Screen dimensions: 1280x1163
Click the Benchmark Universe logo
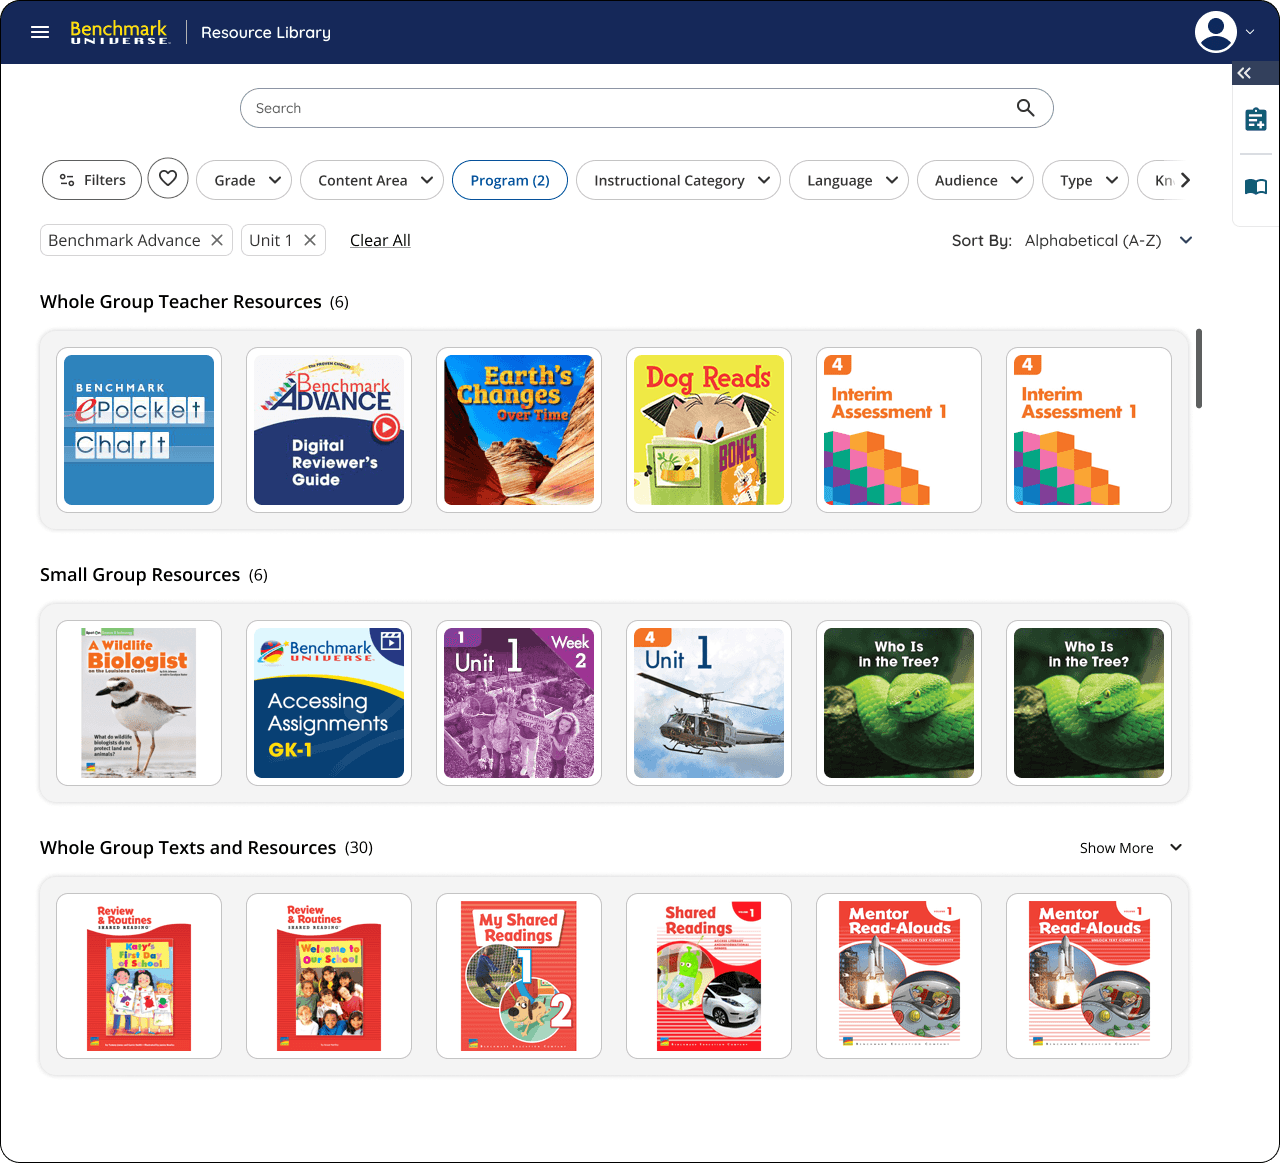120,32
